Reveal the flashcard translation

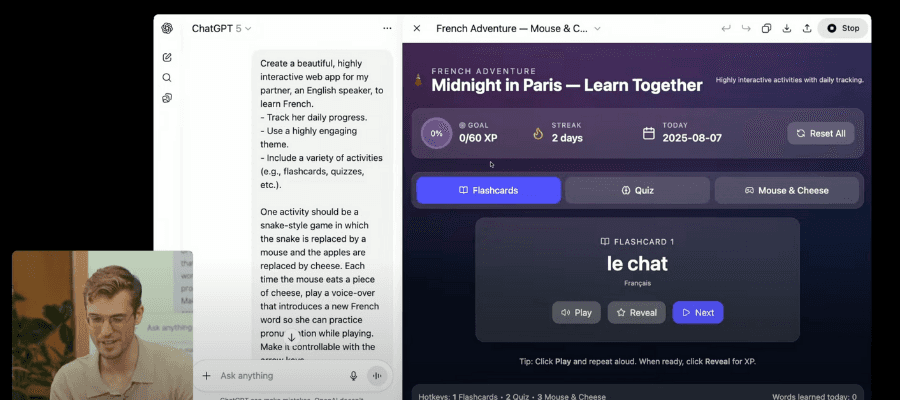[637, 313]
